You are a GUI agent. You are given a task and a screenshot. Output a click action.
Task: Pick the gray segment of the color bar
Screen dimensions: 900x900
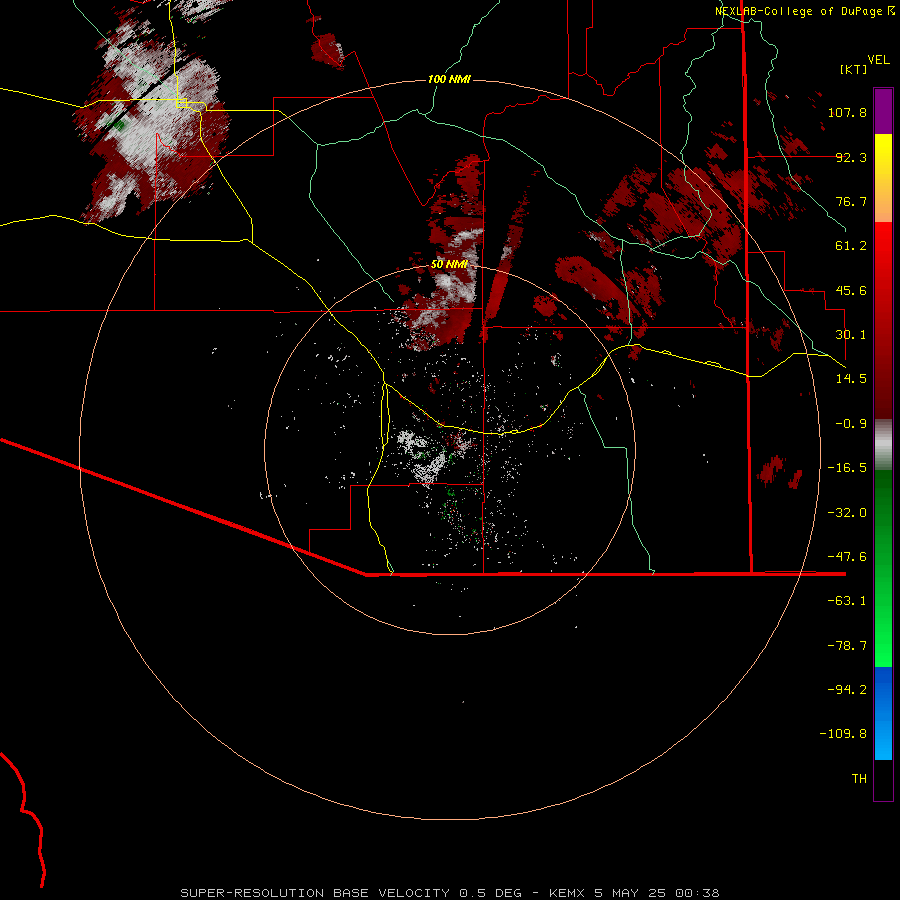[883, 444]
